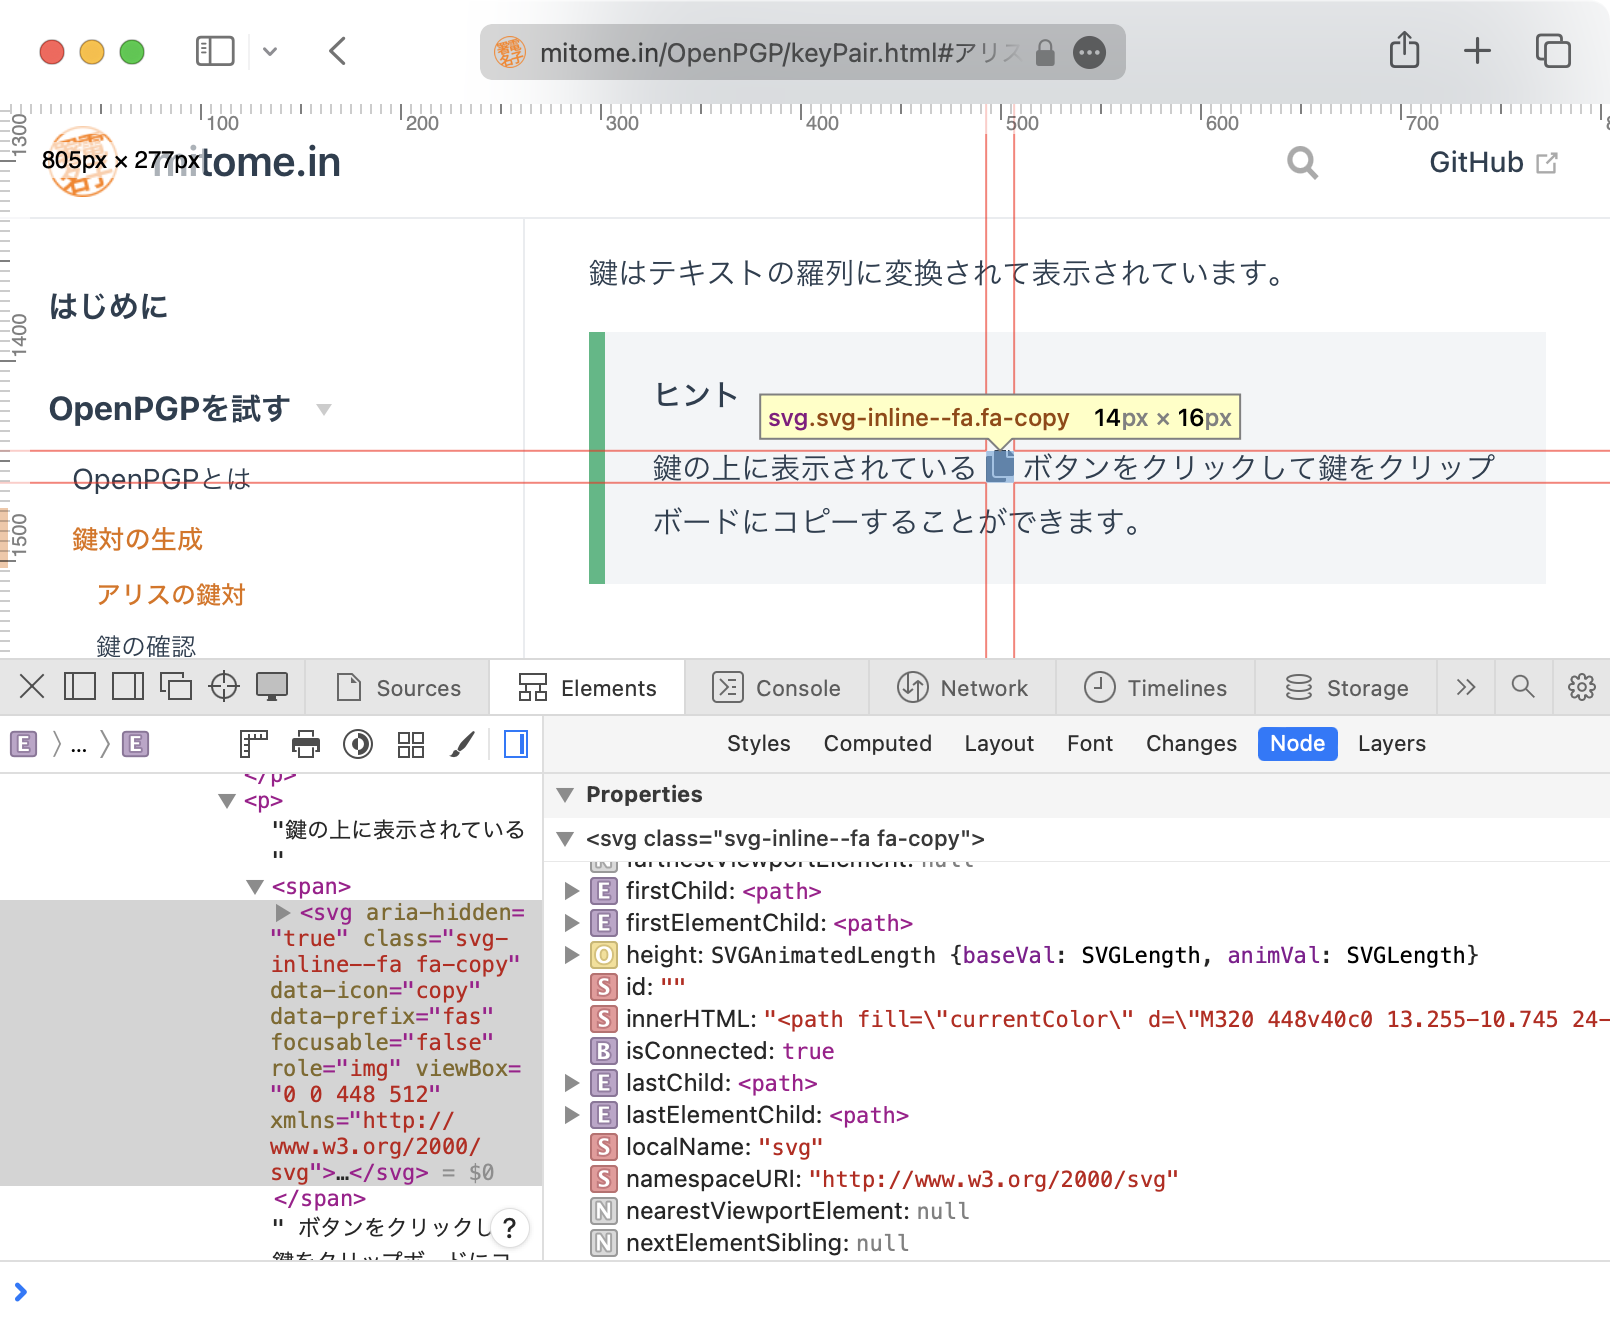Open the site search magnifier icon
1610x1320 pixels.
[1302, 162]
